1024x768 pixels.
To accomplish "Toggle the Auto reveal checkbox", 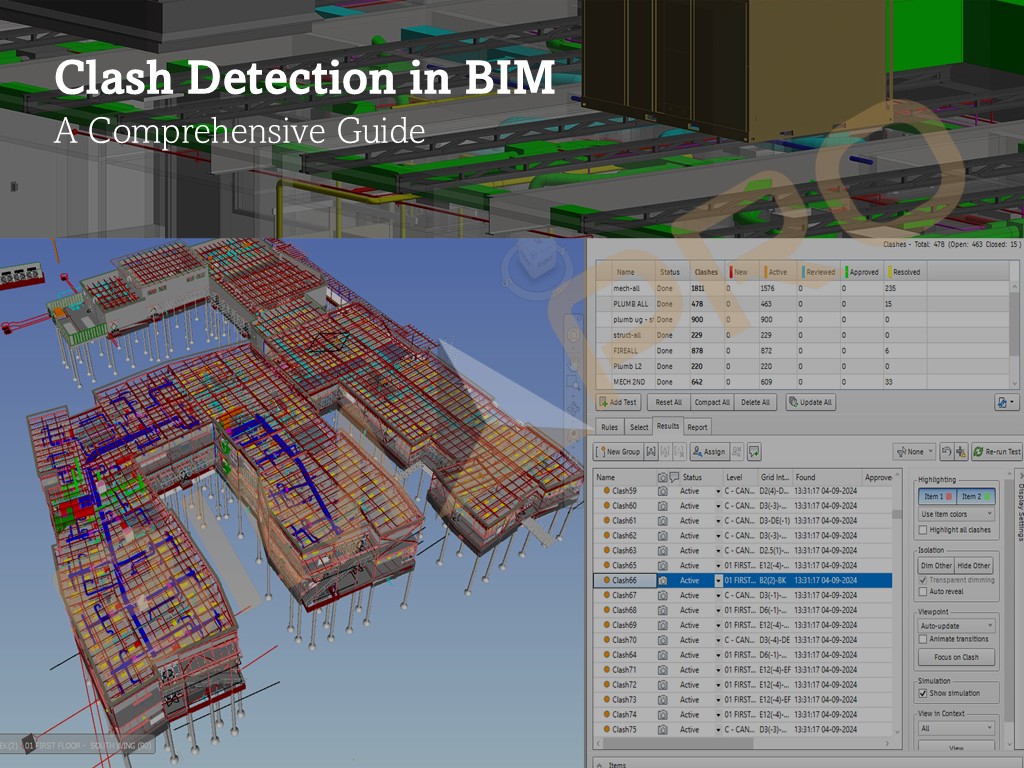I will (923, 592).
